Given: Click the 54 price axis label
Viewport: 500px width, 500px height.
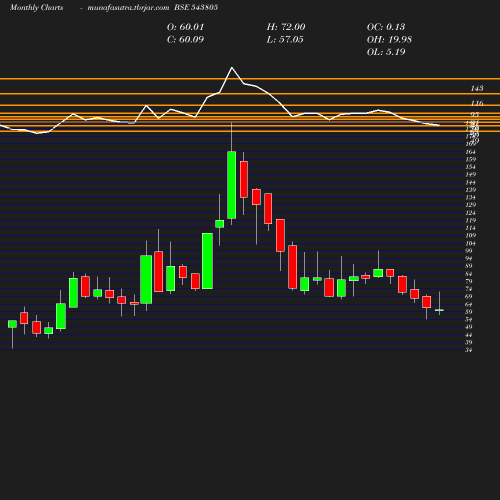Looking at the screenshot, I should (x=469, y=319).
